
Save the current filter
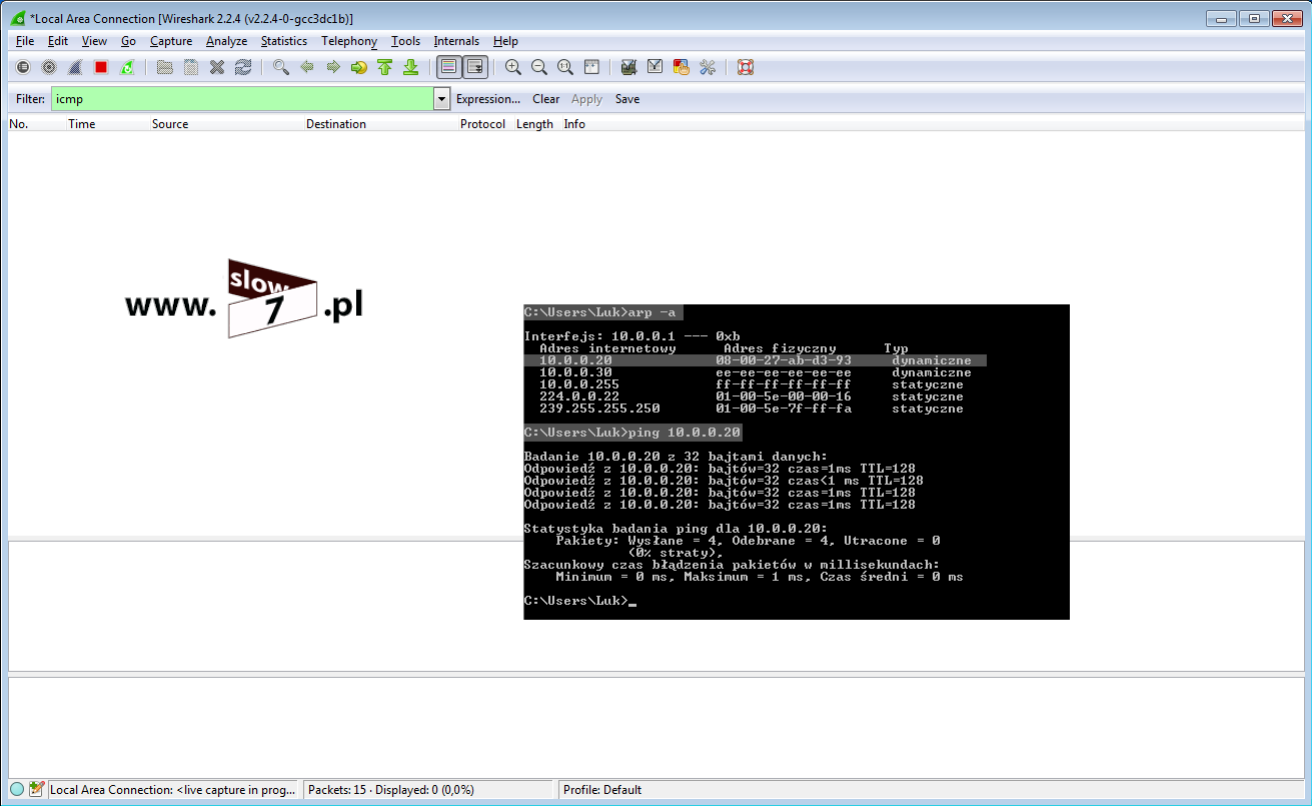pyautogui.click(x=627, y=99)
